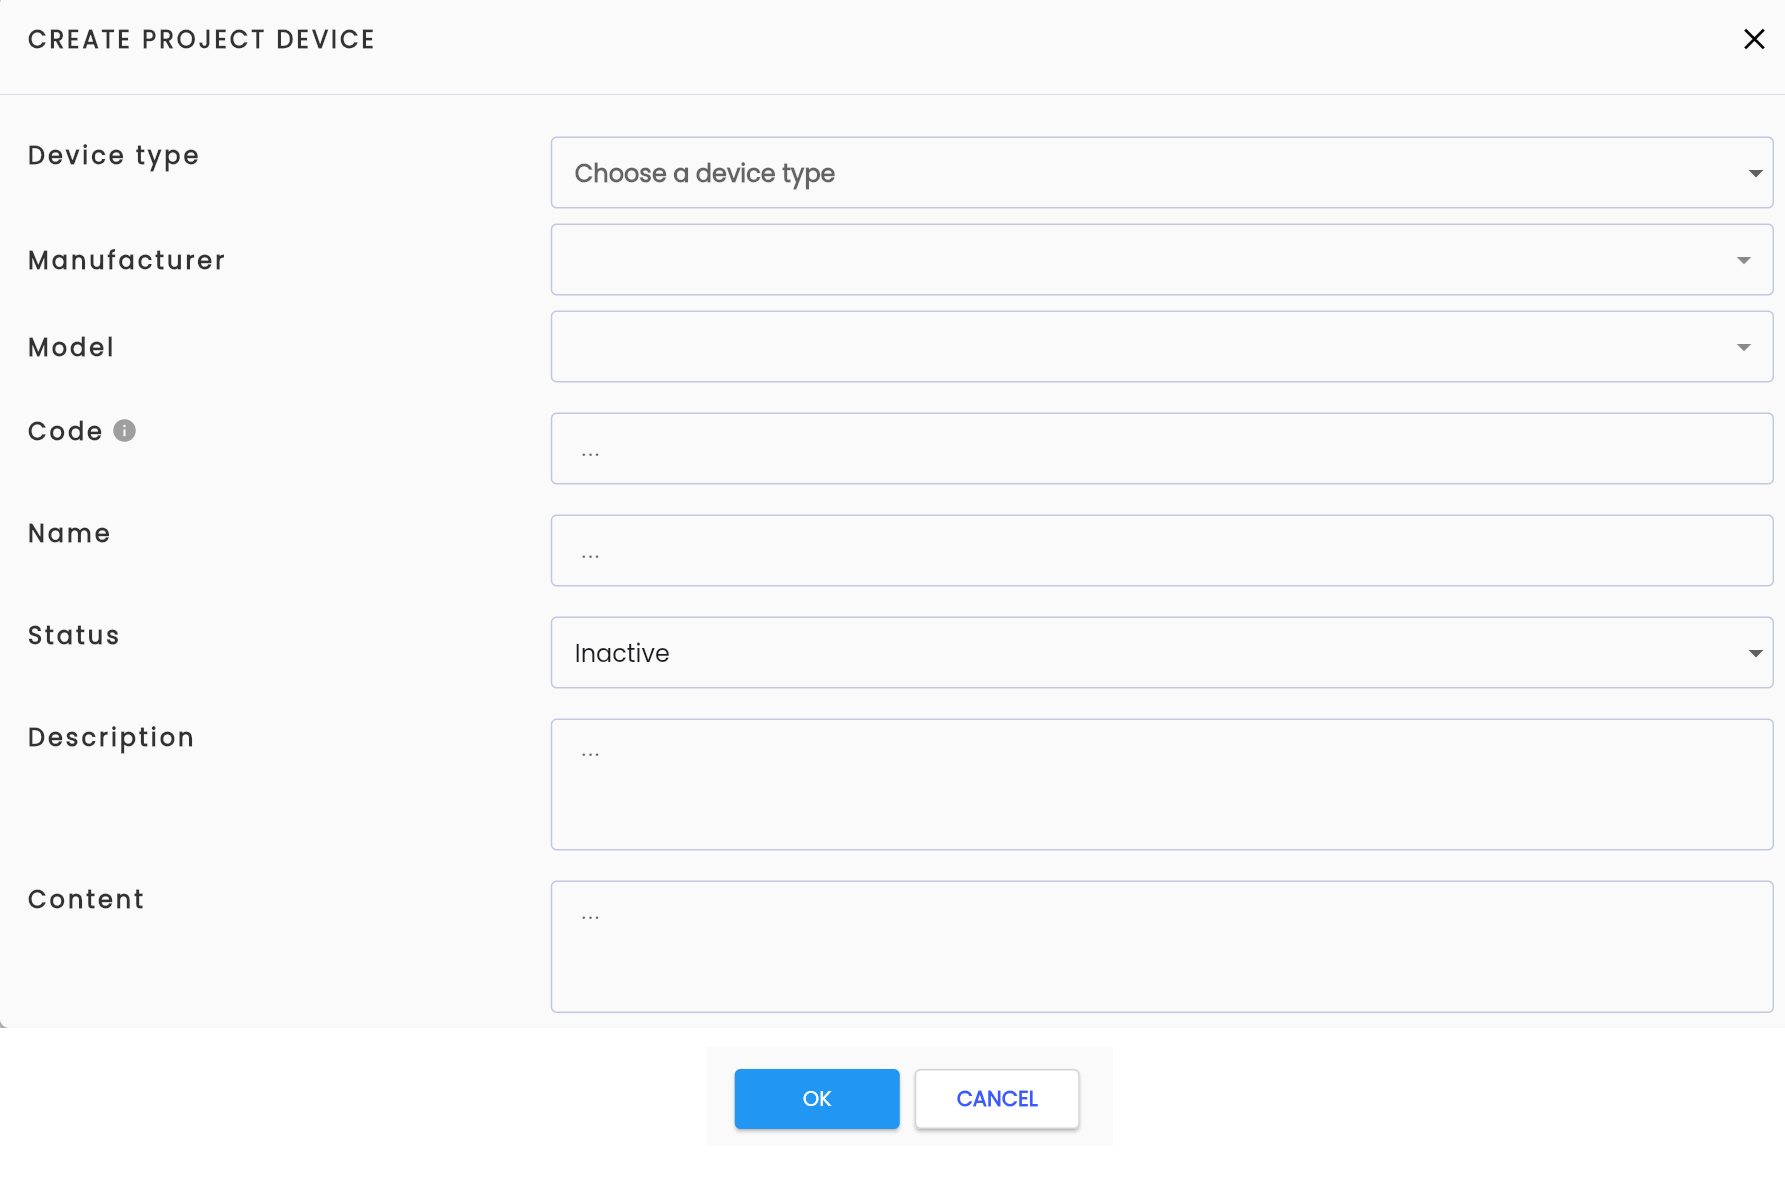Image resolution: width=1785 pixels, height=1177 pixels.
Task: Click the Model dropdown arrow
Action: 1744,348
